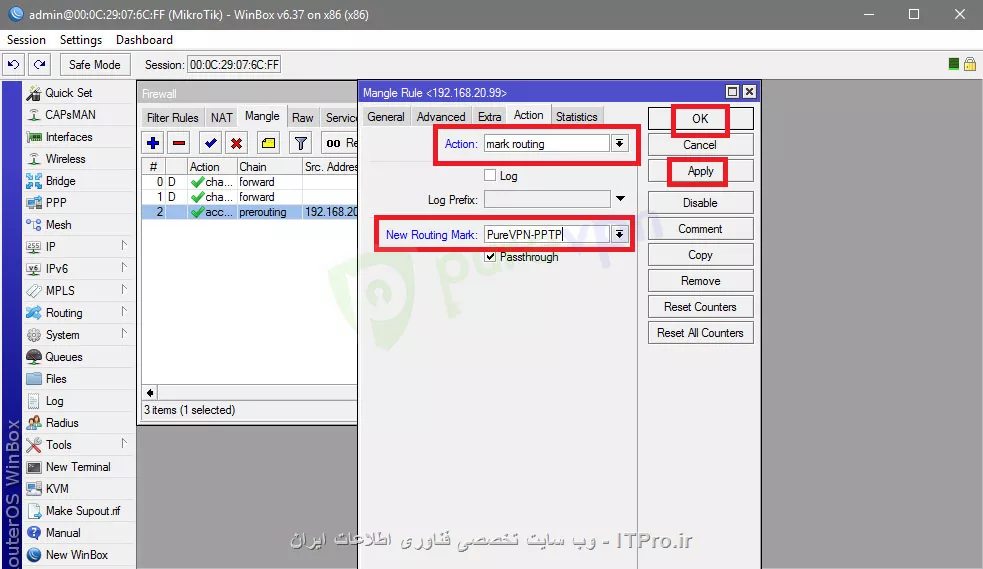Open the Queues sidebar icon
Screen dimensions: 983x569
(34, 357)
